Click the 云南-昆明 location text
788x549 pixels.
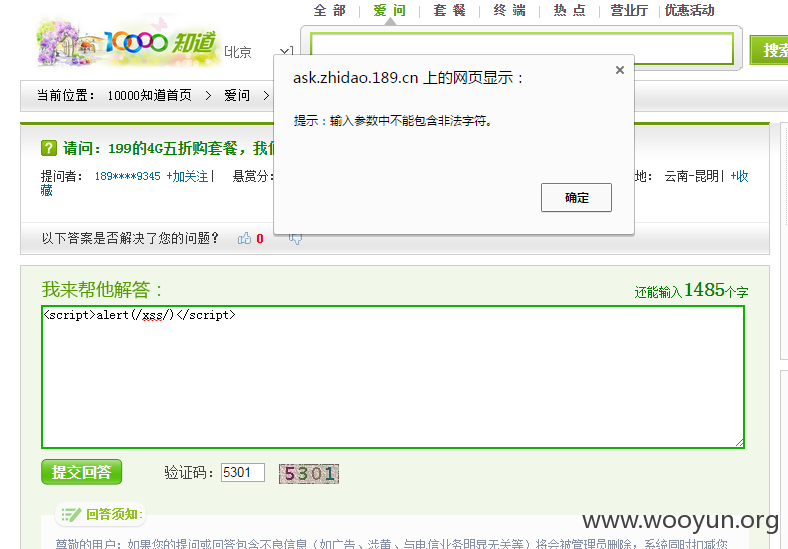point(692,176)
